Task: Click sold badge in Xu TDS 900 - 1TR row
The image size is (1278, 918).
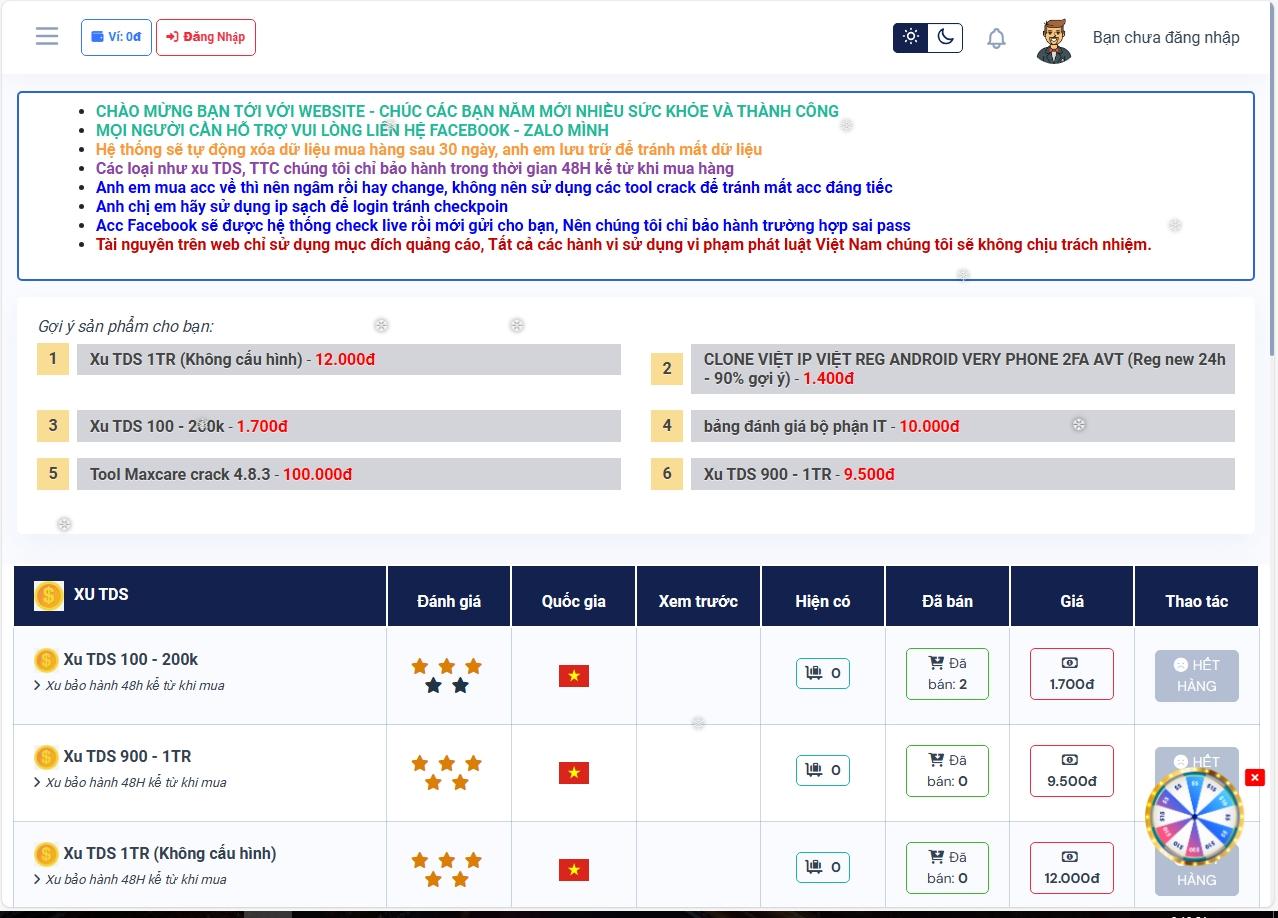Action: tap(947, 771)
